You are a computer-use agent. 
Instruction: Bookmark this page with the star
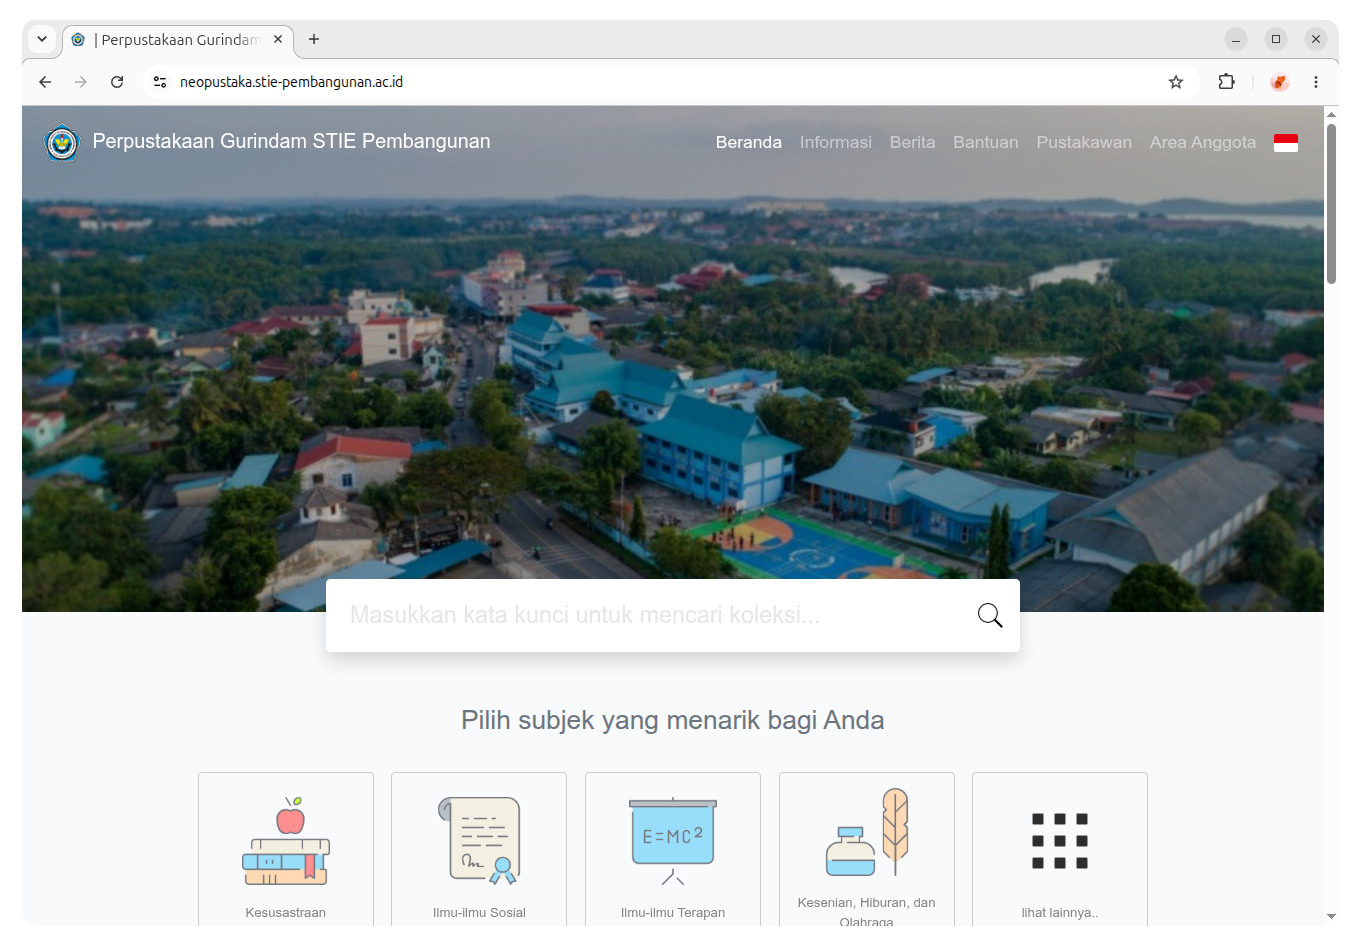(1176, 82)
